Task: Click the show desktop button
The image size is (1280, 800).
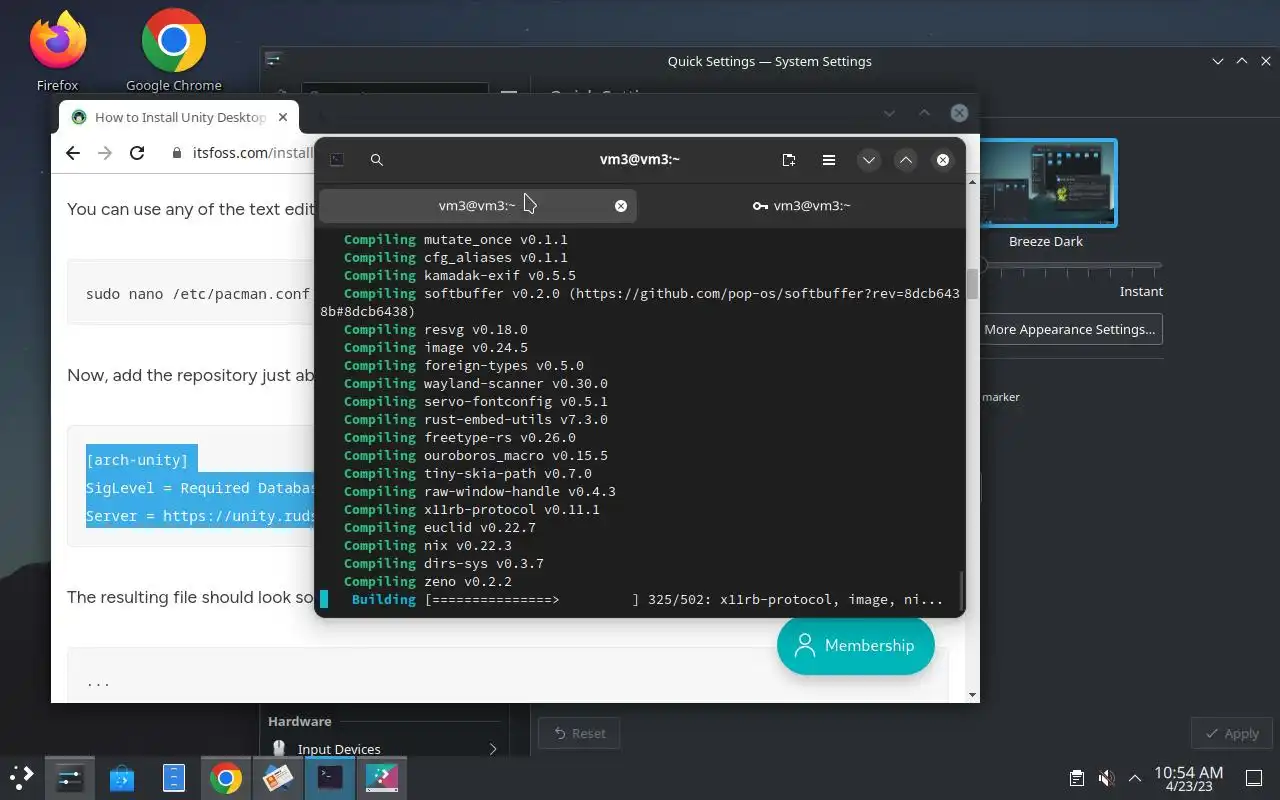Action: [x=1254, y=778]
